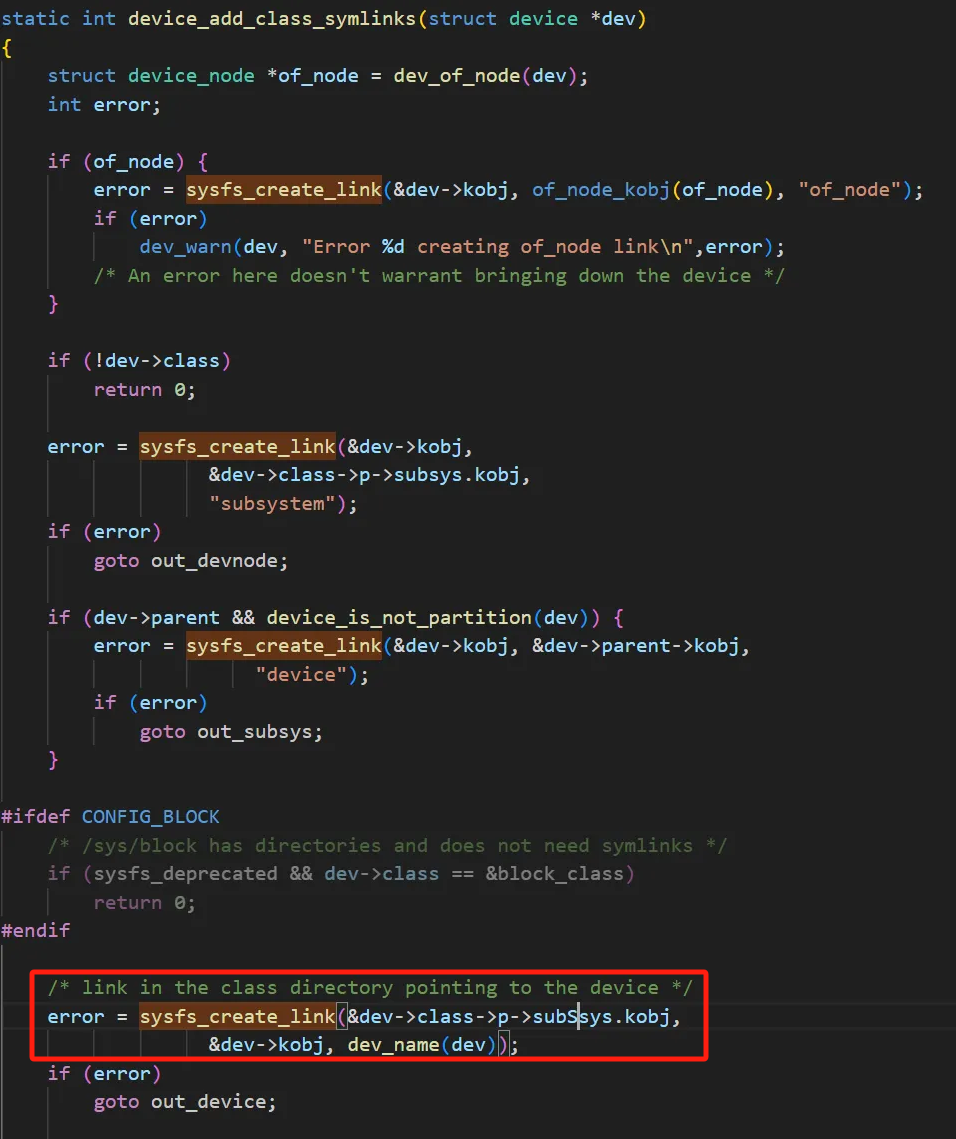Click the /sys/block directories comment
The width and height of the screenshot is (956, 1139).
pyautogui.click(x=387, y=845)
